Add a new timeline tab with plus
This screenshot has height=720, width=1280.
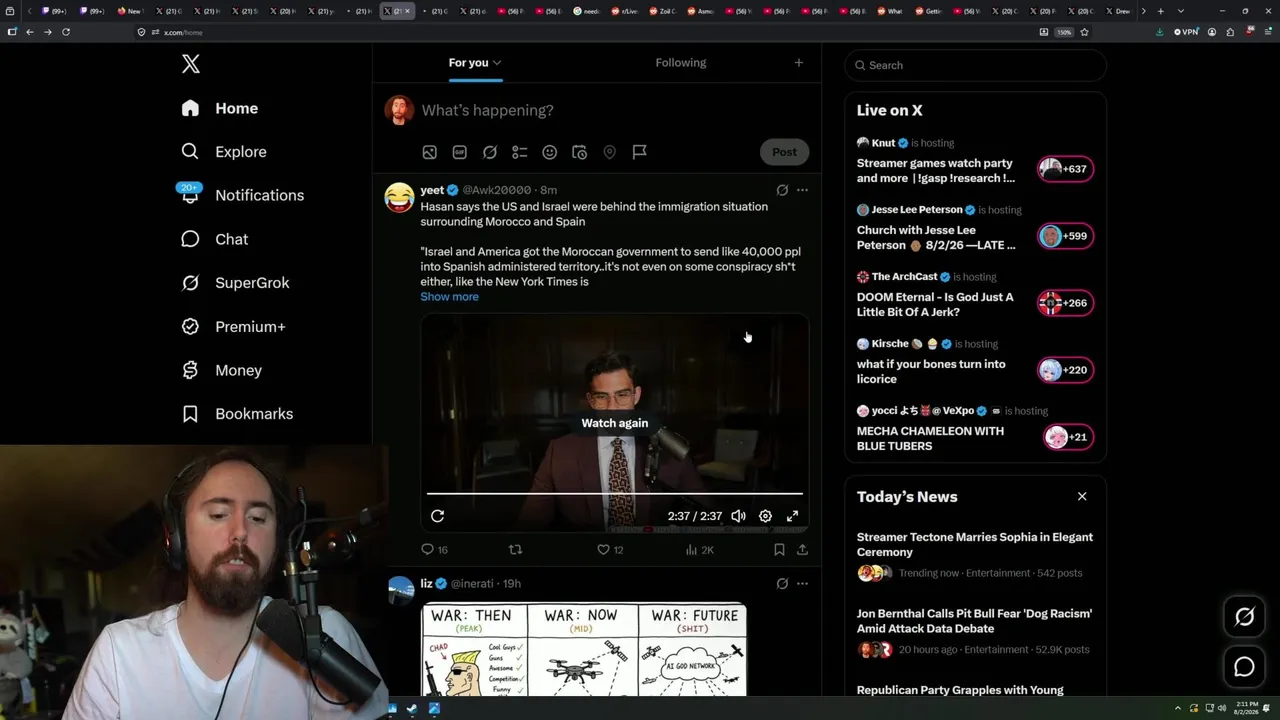798,62
